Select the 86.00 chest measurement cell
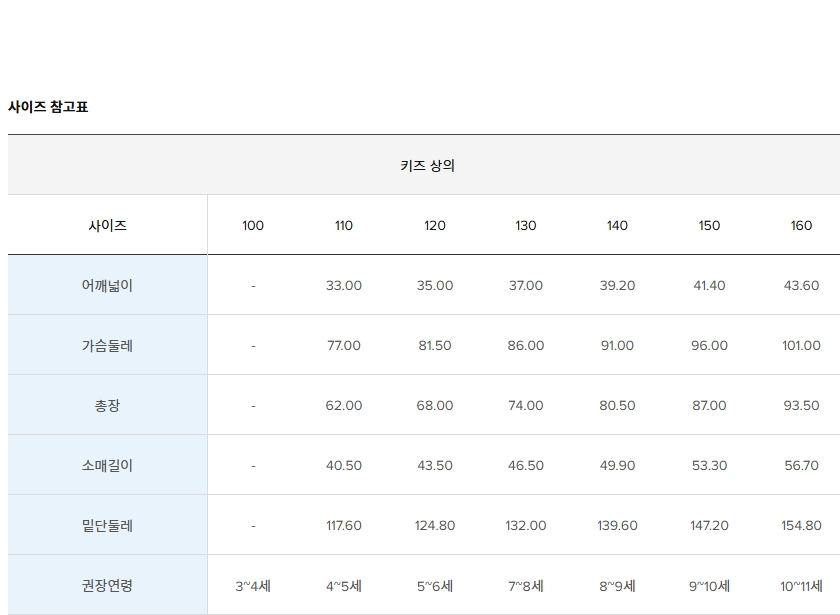This screenshot has height=615, width=840. click(x=526, y=346)
